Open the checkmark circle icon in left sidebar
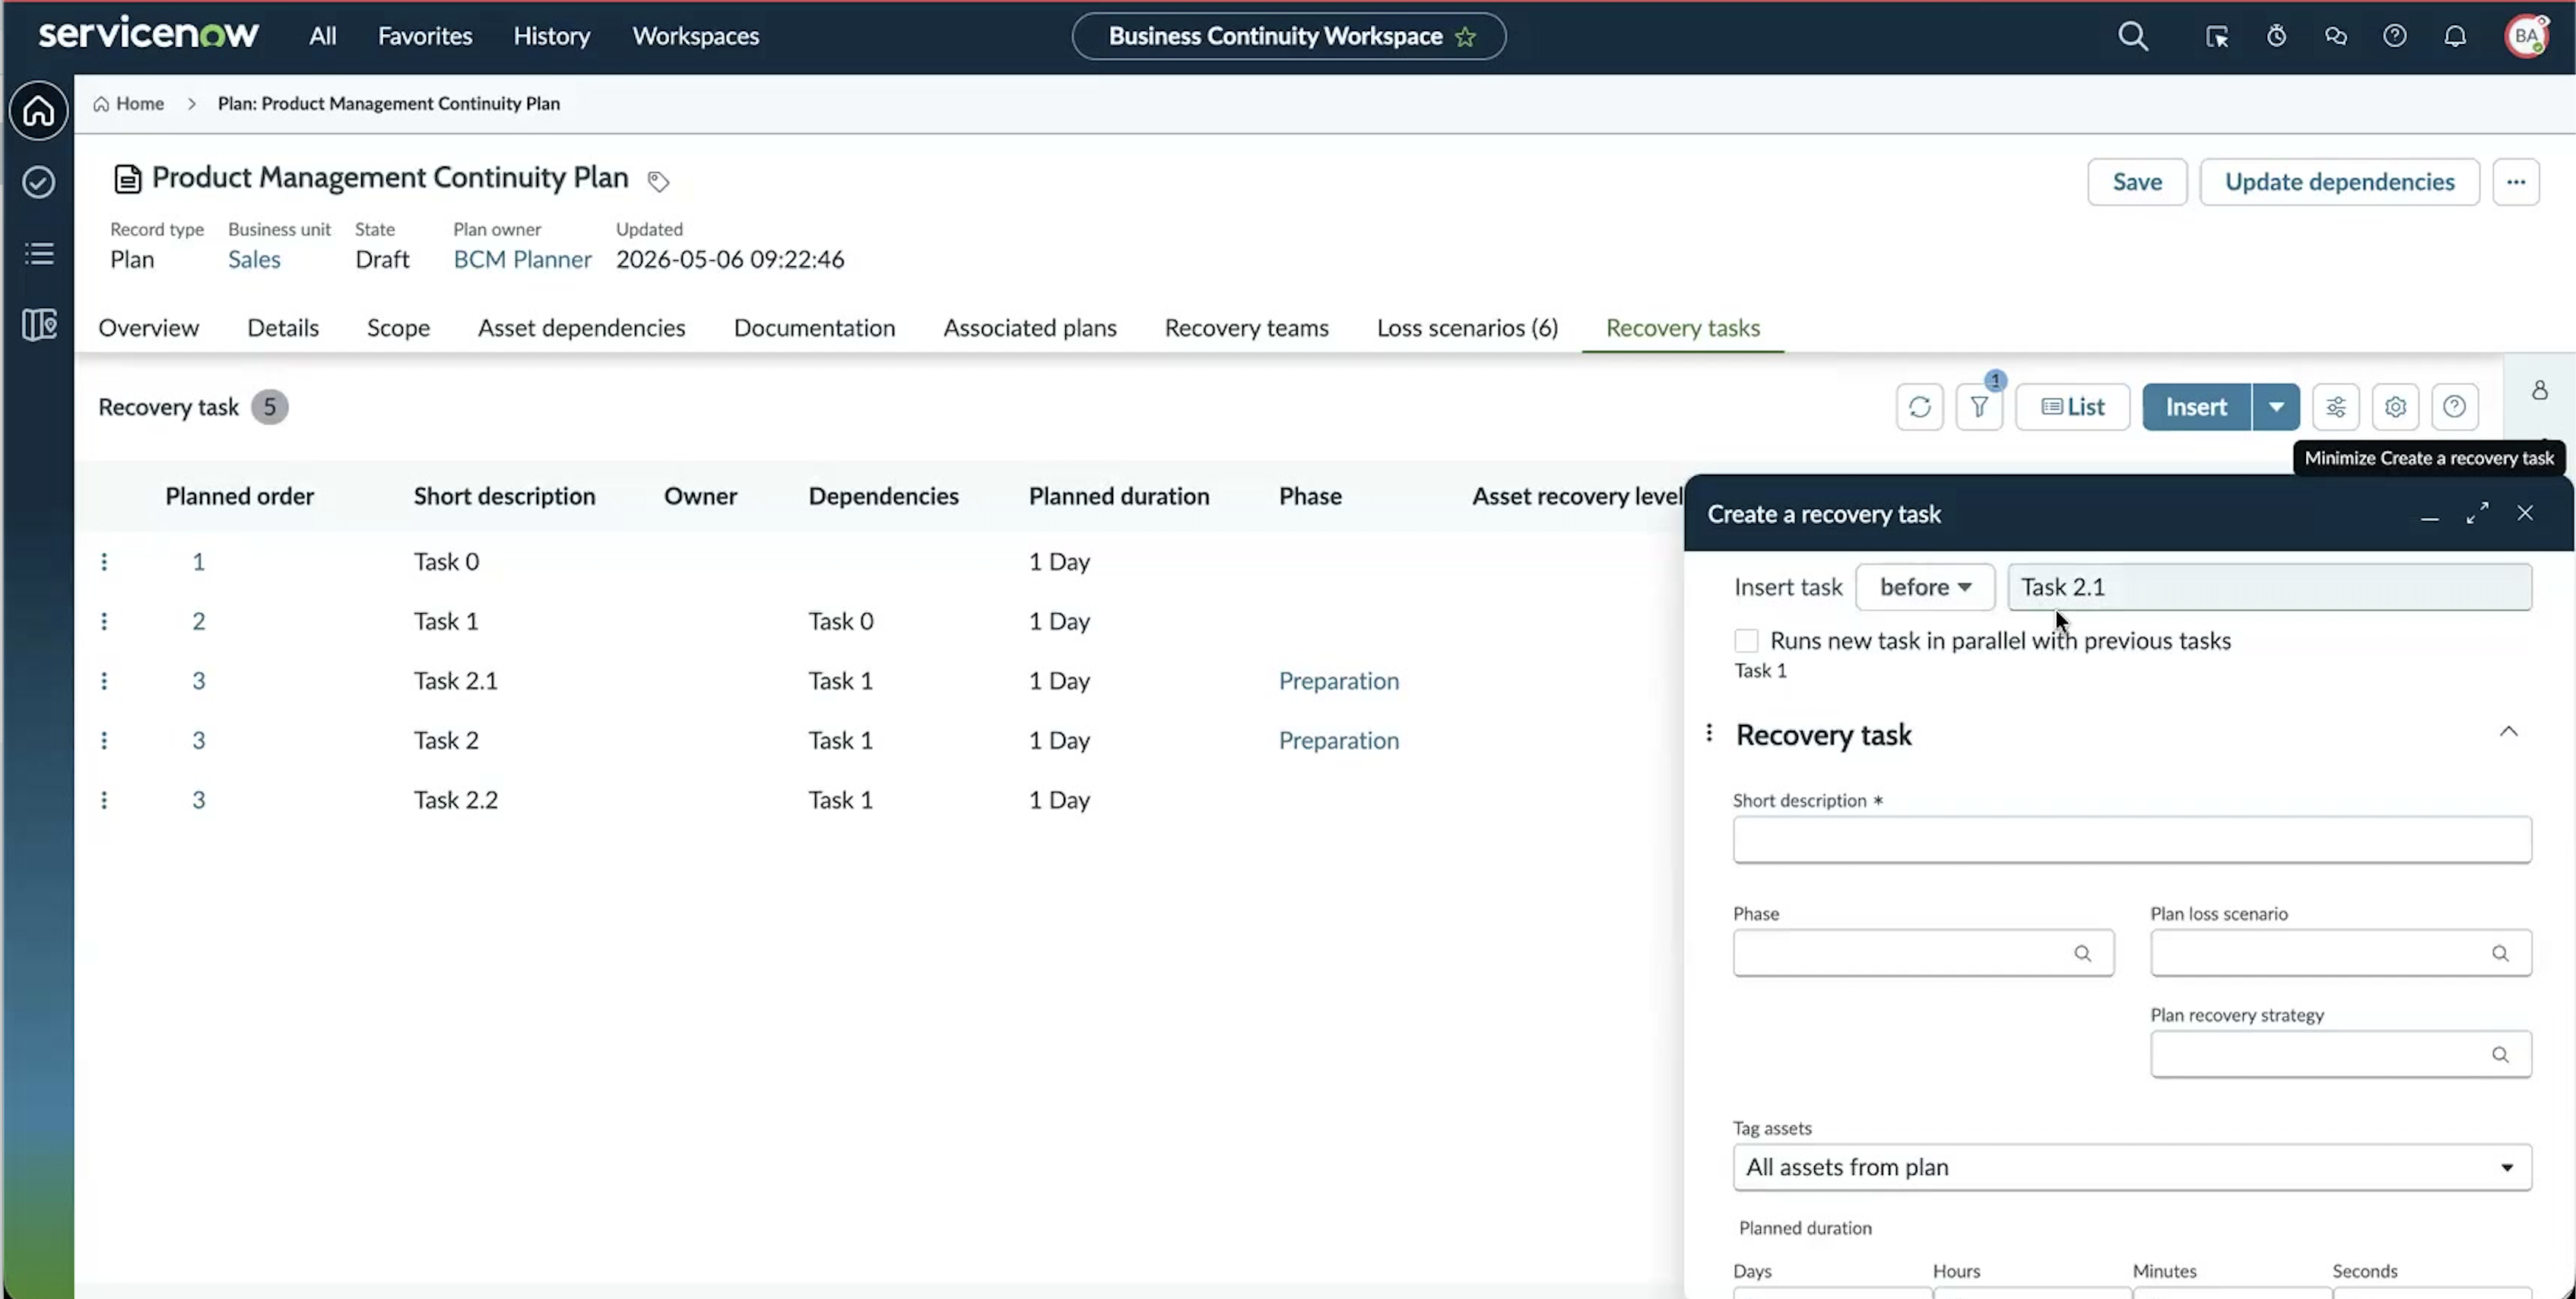The image size is (2576, 1299). (x=38, y=182)
